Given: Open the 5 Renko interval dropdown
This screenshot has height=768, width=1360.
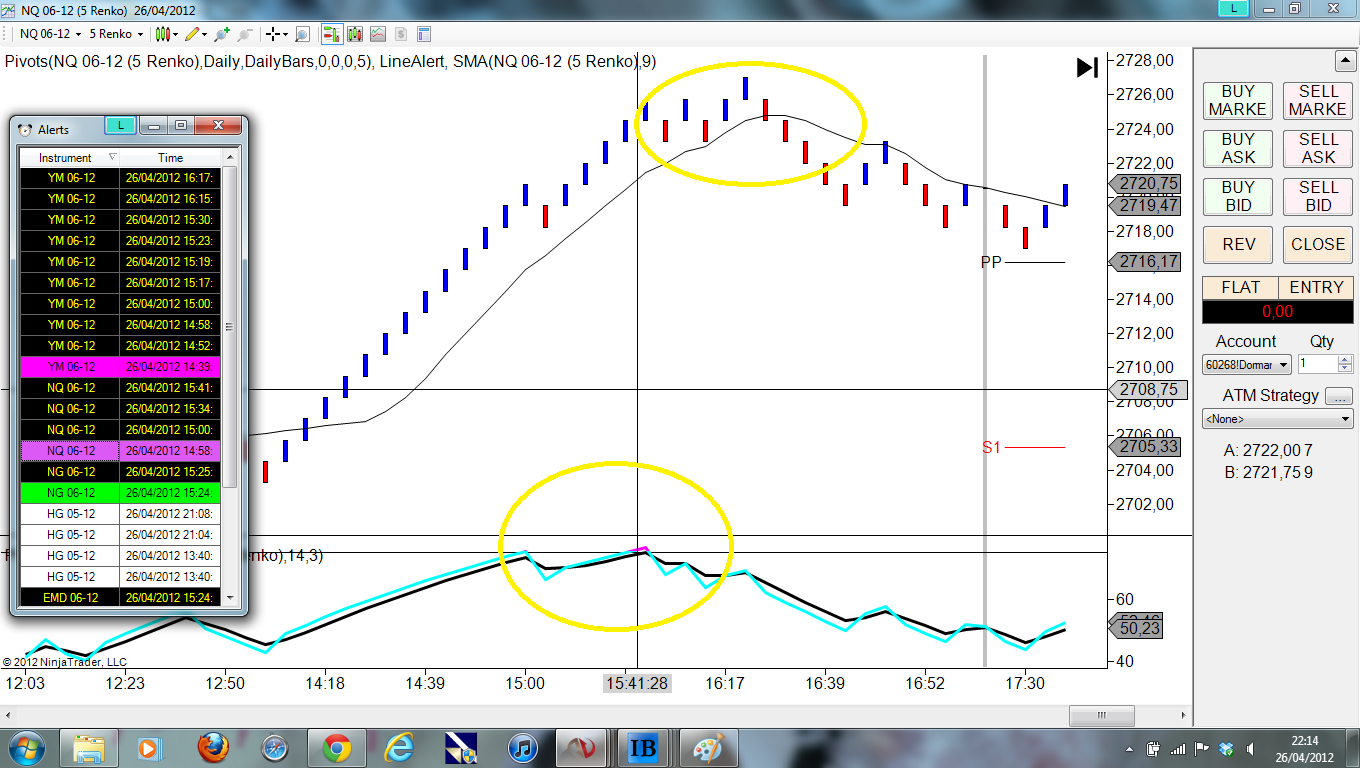Looking at the screenshot, I should point(116,34).
